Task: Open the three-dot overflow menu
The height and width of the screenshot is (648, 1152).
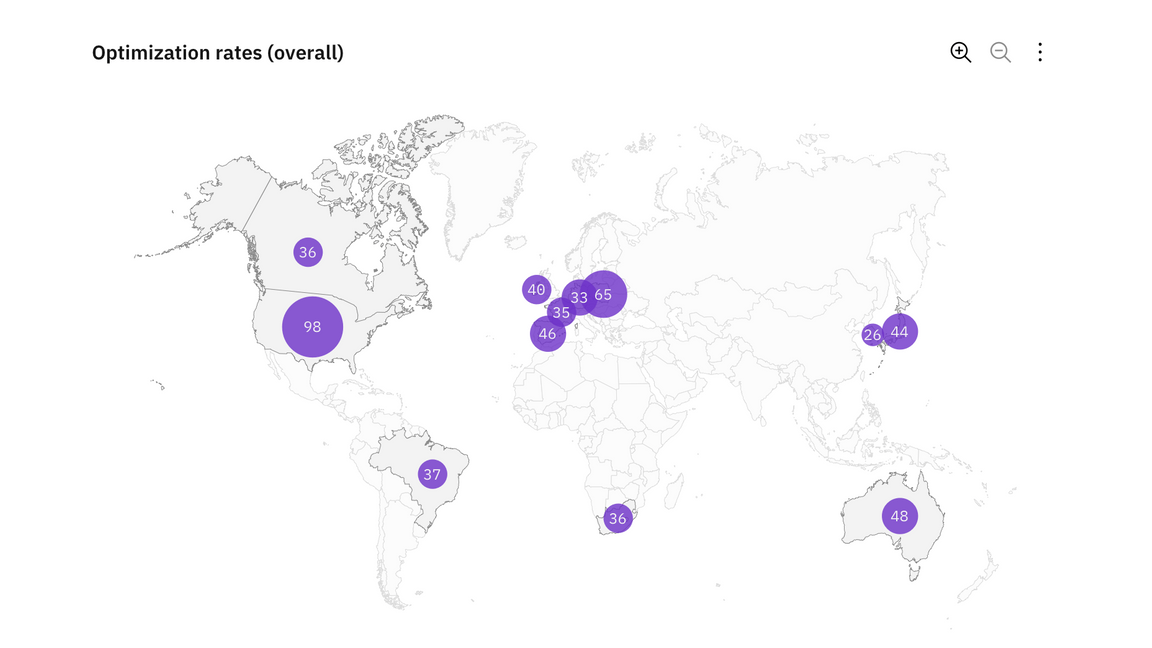Action: (x=1040, y=53)
